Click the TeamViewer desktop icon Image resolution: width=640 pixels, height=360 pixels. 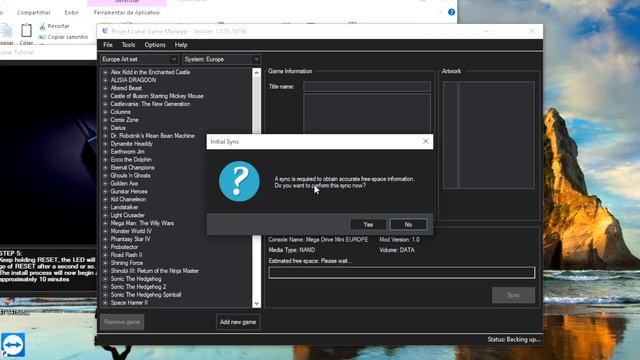click(13, 345)
